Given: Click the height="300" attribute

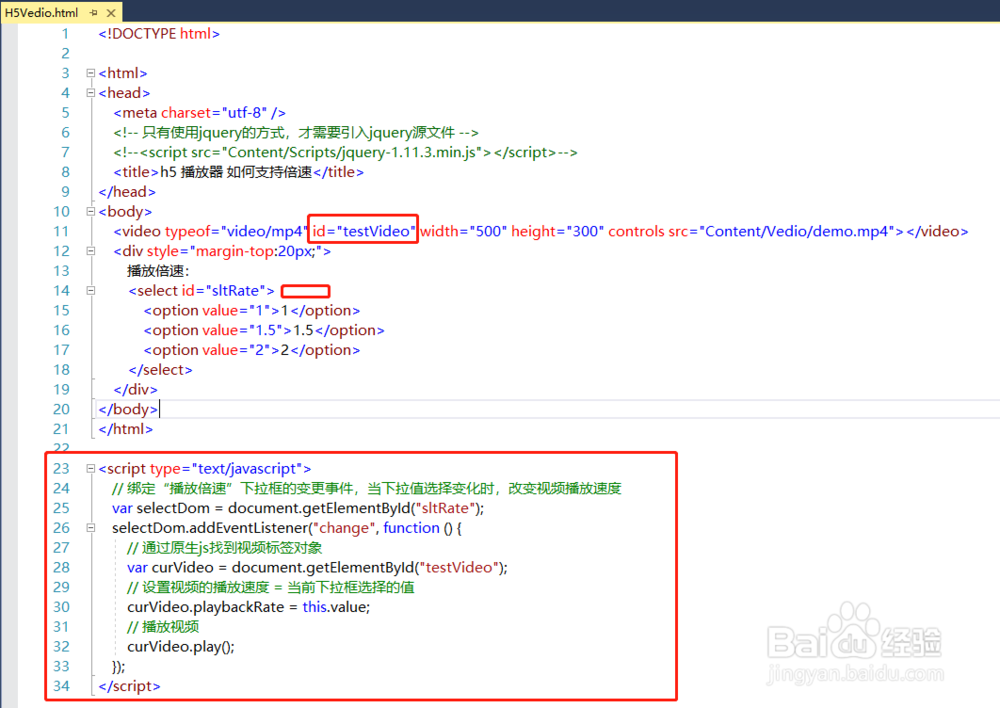Looking at the screenshot, I should 557,232.
